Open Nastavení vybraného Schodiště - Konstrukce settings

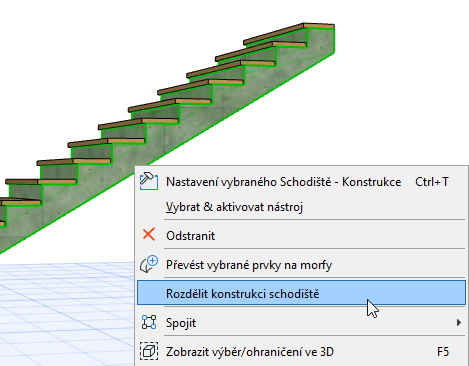pyautogui.click(x=301, y=182)
